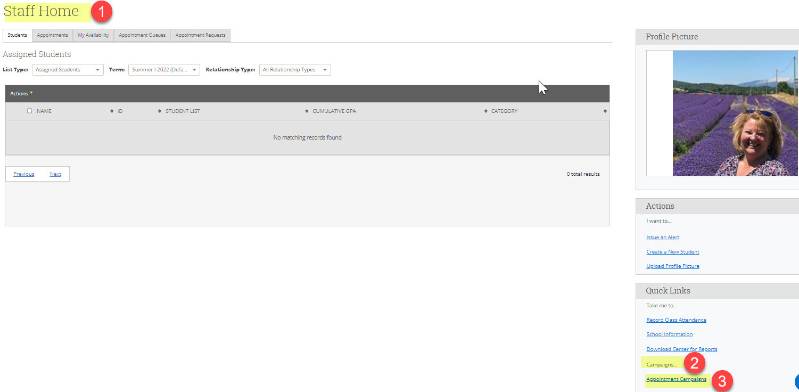Click the No matching records found message
Viewport: 799px width, 392px height.
[x=307, y=138]
